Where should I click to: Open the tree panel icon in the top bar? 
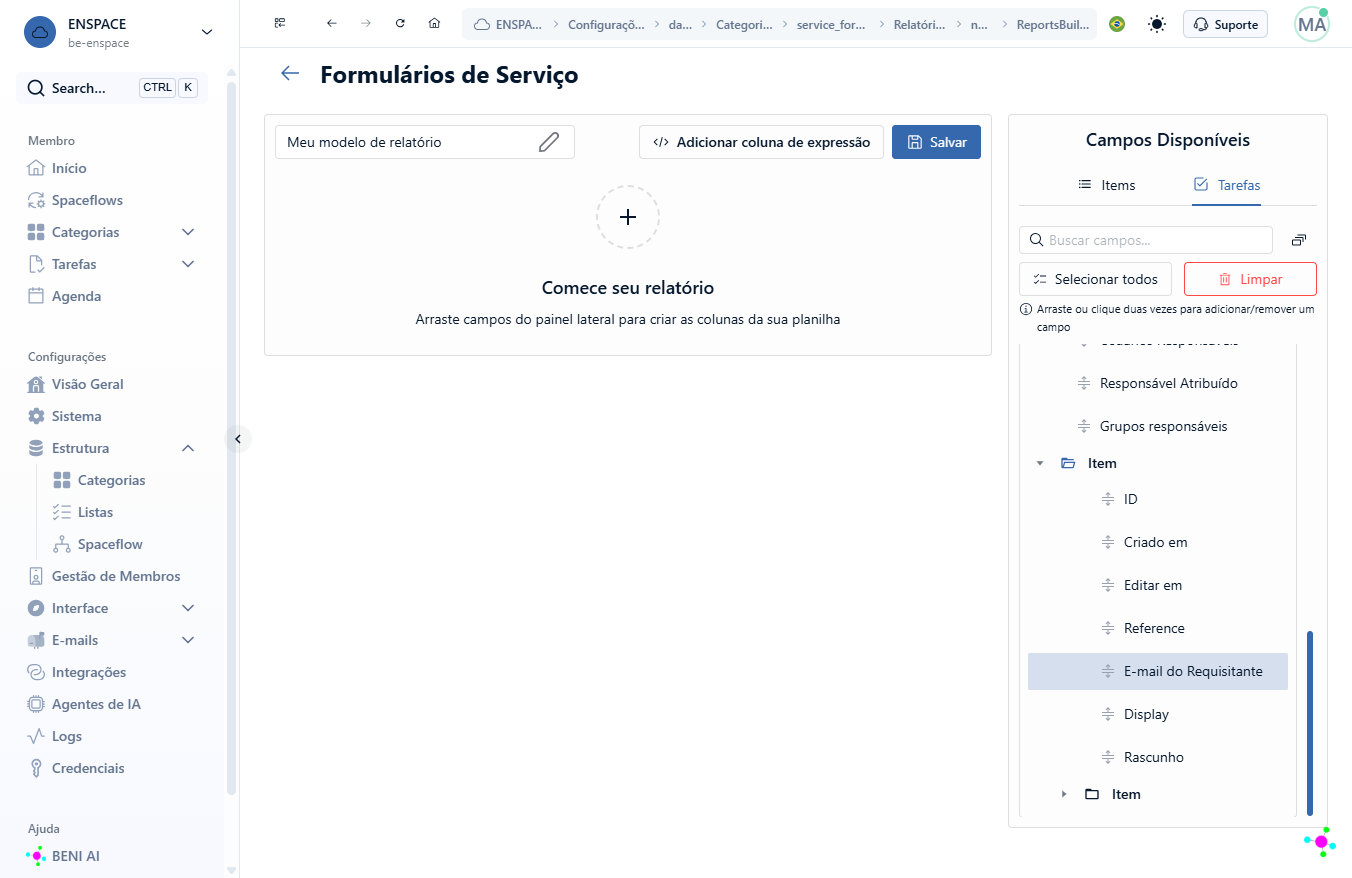tap(280, 23)
